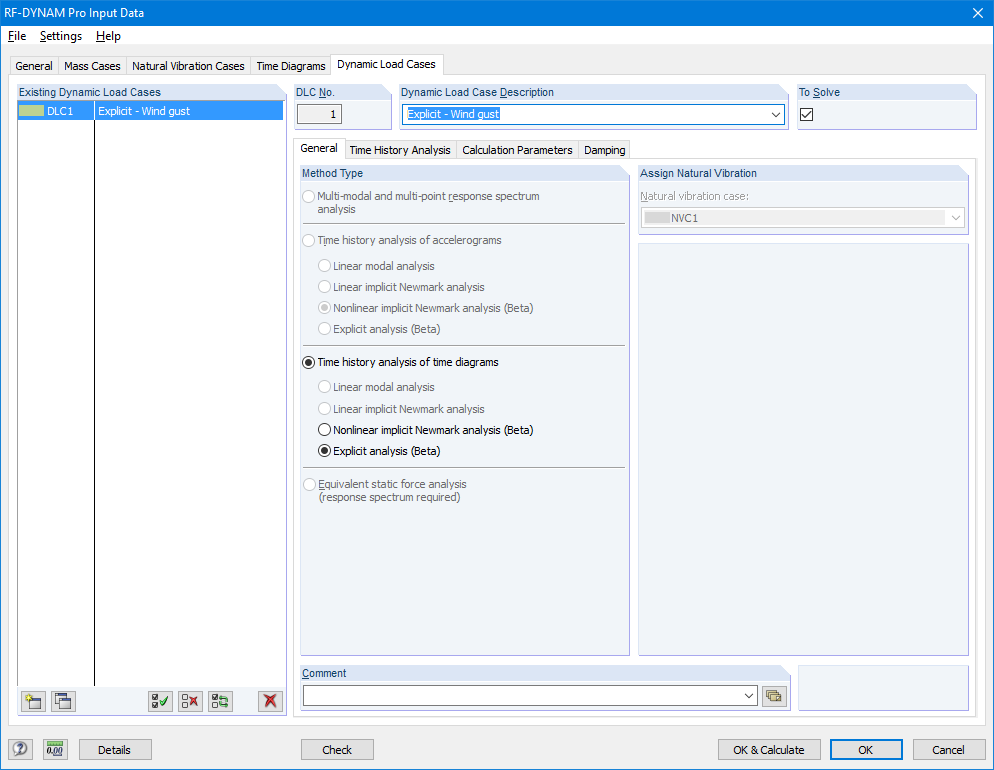
Task: Open the Dynamic Load Case Description dropdown
Action: coord(777,114)
